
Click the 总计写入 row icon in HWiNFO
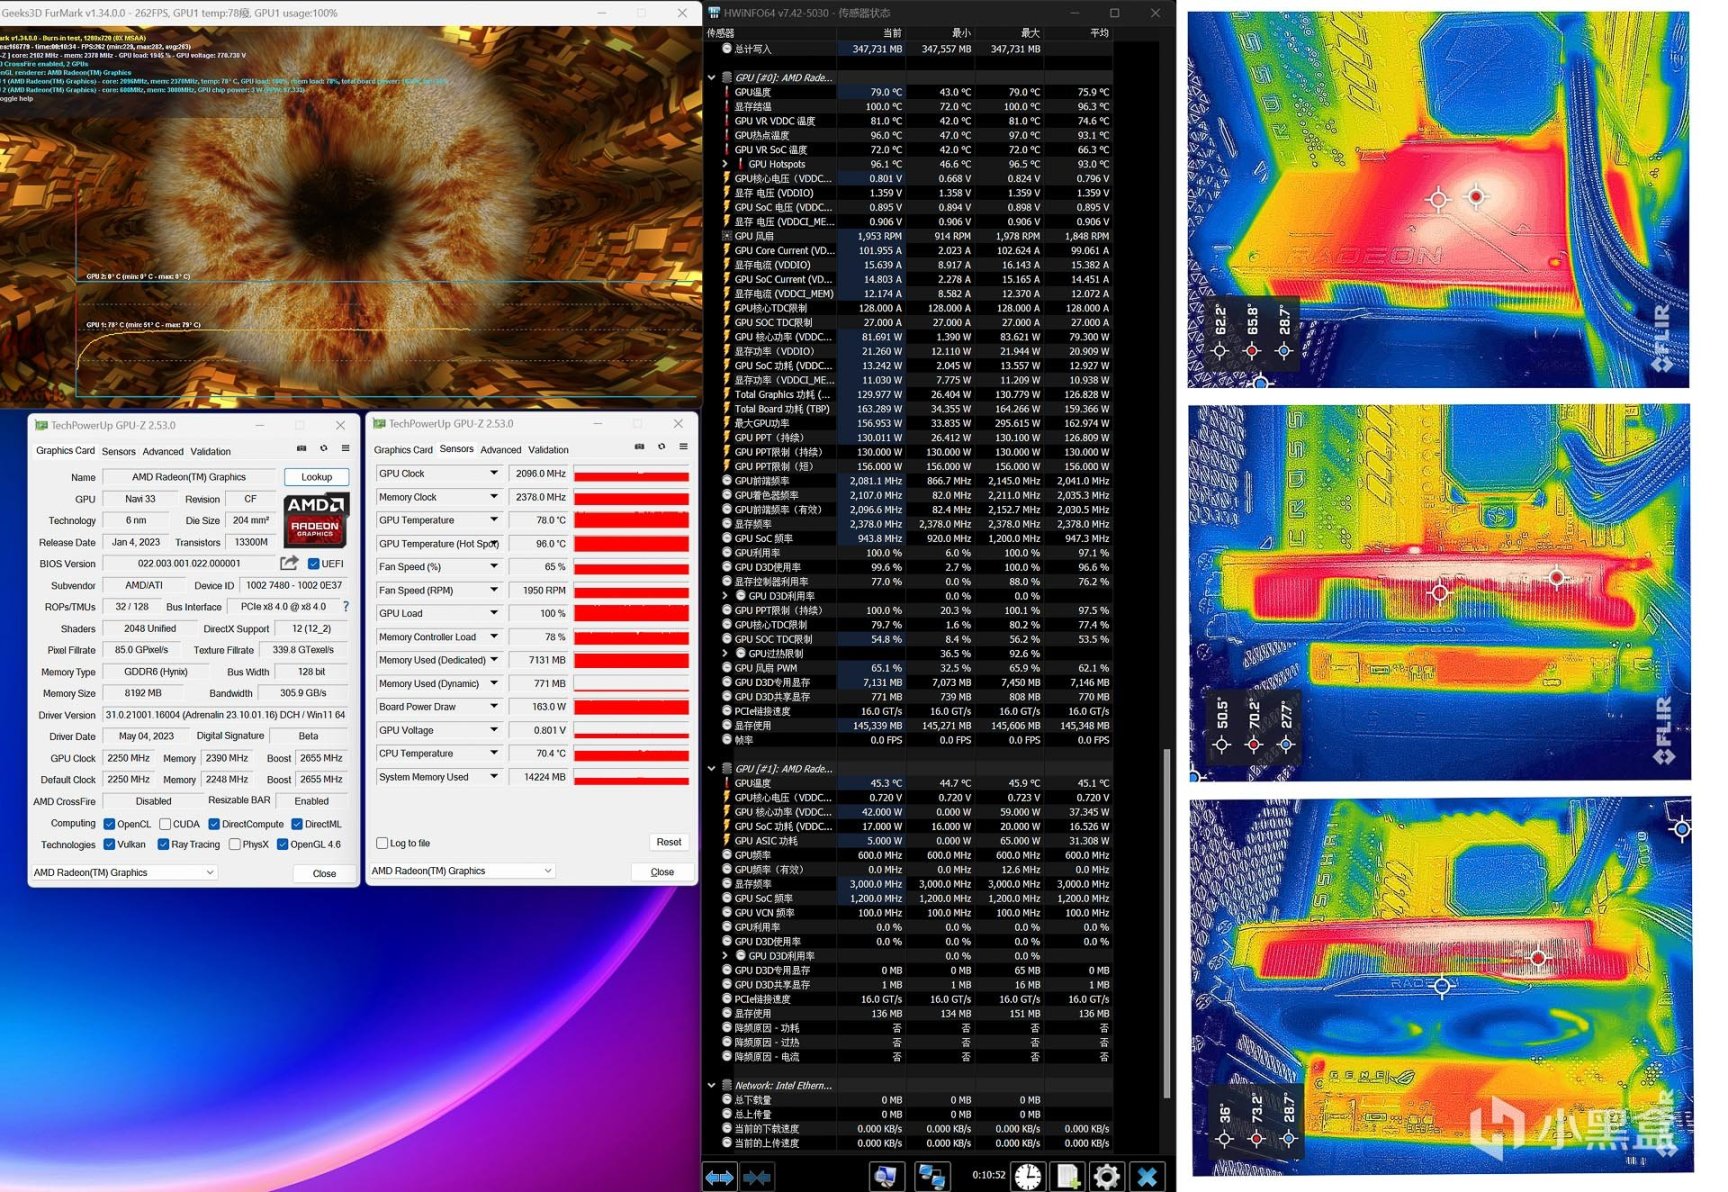coord(727,48)
